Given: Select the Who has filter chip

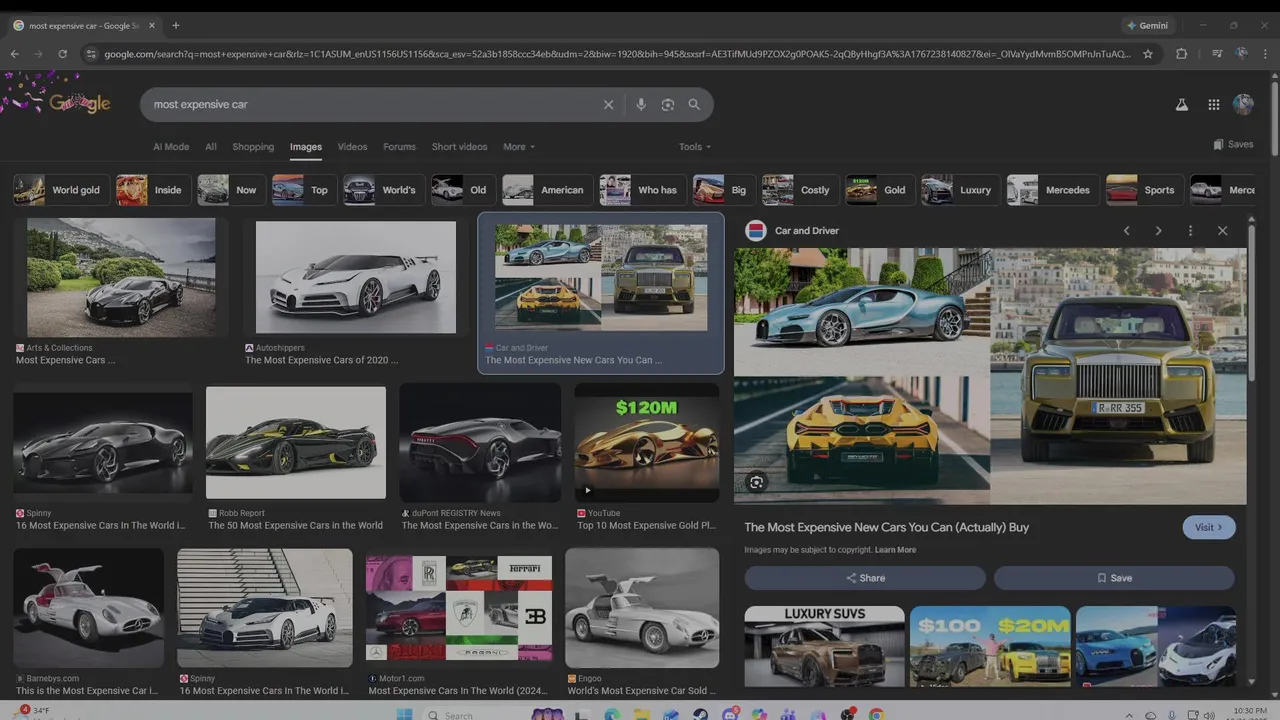Looking at the screenshot, I should [x=642, y=190].
